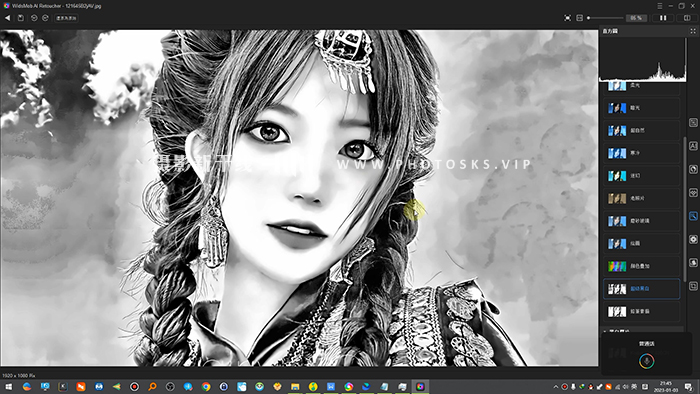The image size is (700, 394).
Task: Open the Windows Start menu
Action: (x=8, y=386)
